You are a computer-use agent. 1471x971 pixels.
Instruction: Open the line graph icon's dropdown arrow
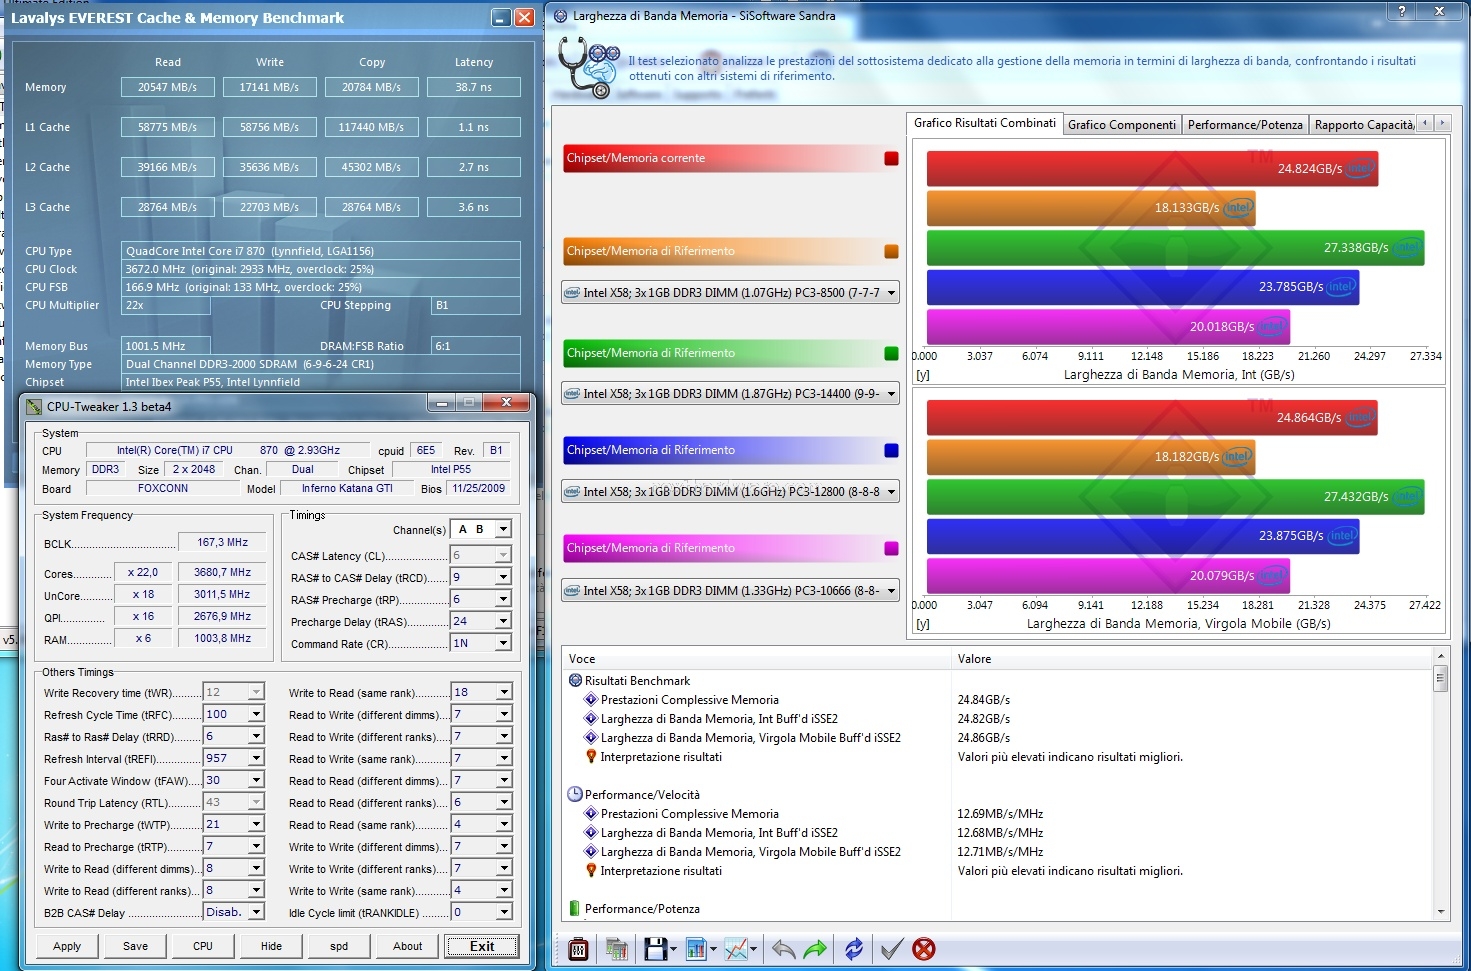tap(754, 950)
